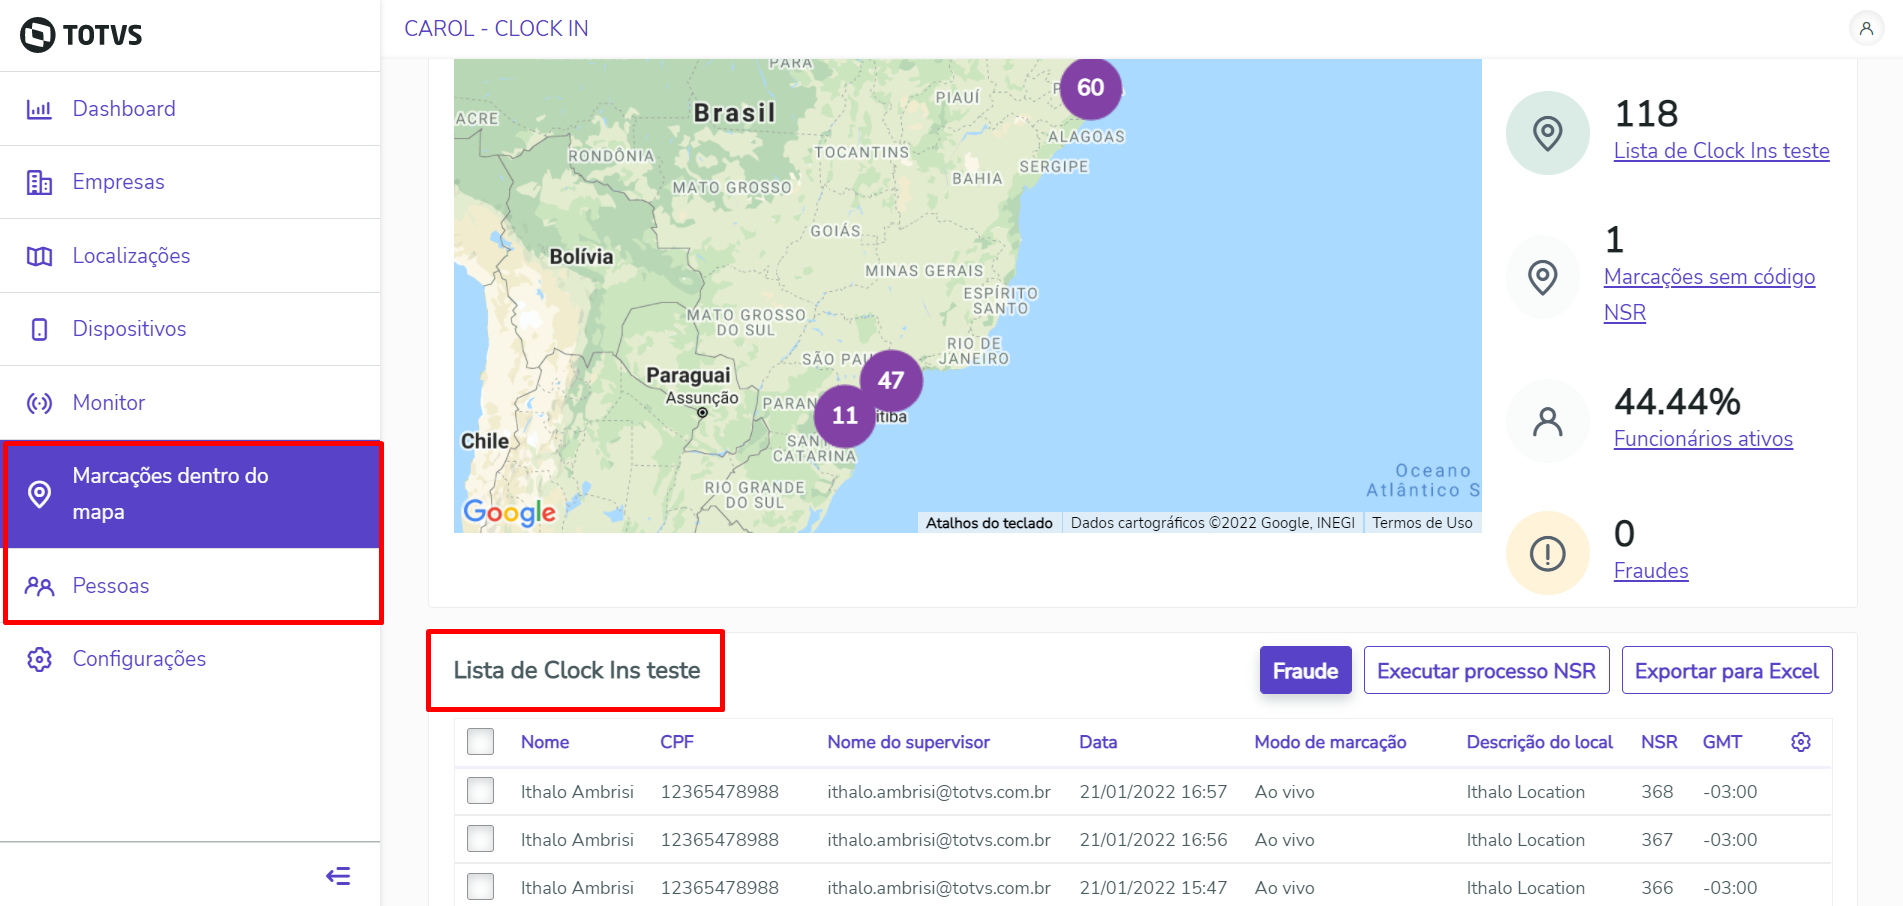1903x906 pixels.
Task: Click Exportar para Excel button
Action: (x=1726, y=671)
